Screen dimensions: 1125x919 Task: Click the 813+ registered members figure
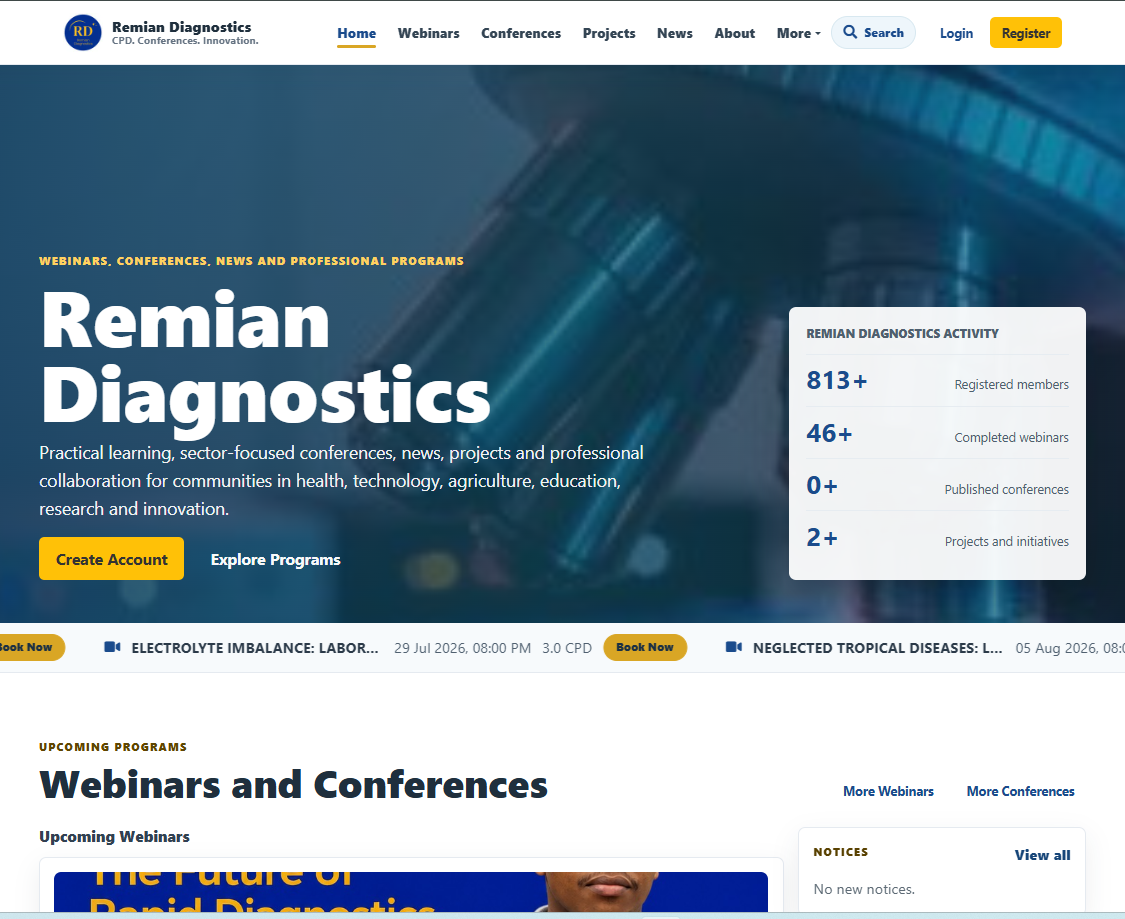[837, 380]
